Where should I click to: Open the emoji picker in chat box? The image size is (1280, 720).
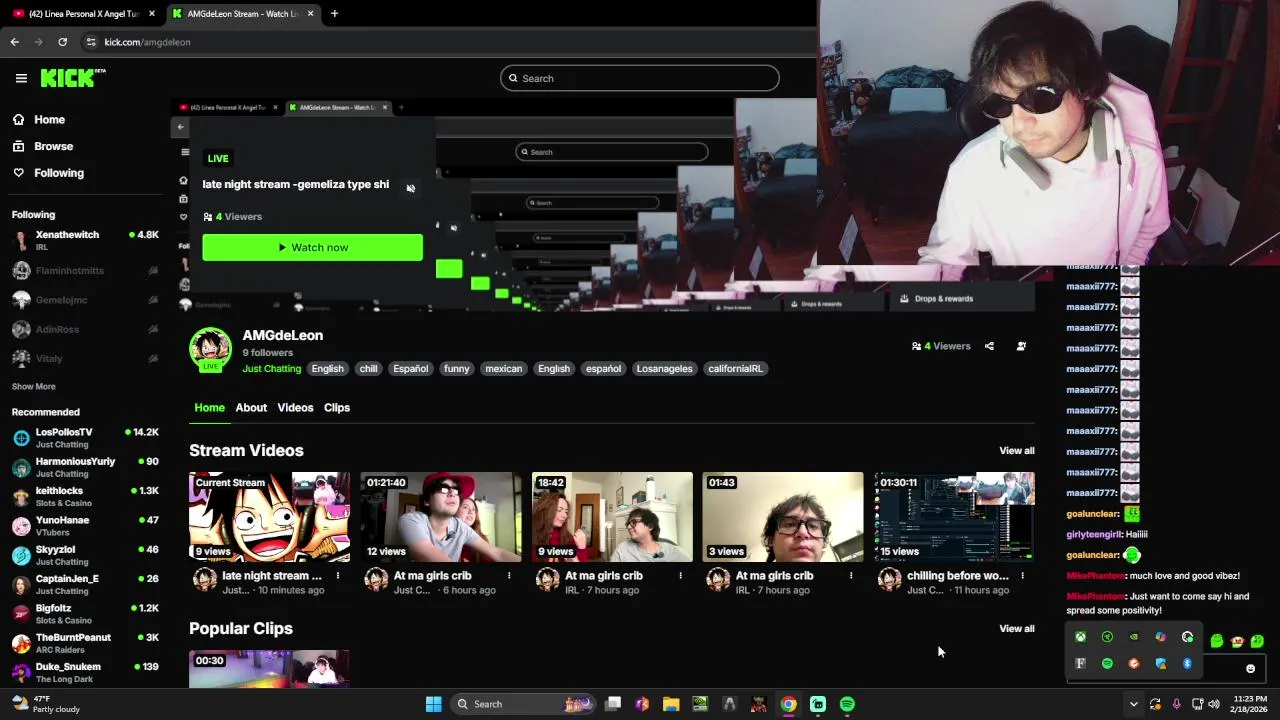(1250, 668)
